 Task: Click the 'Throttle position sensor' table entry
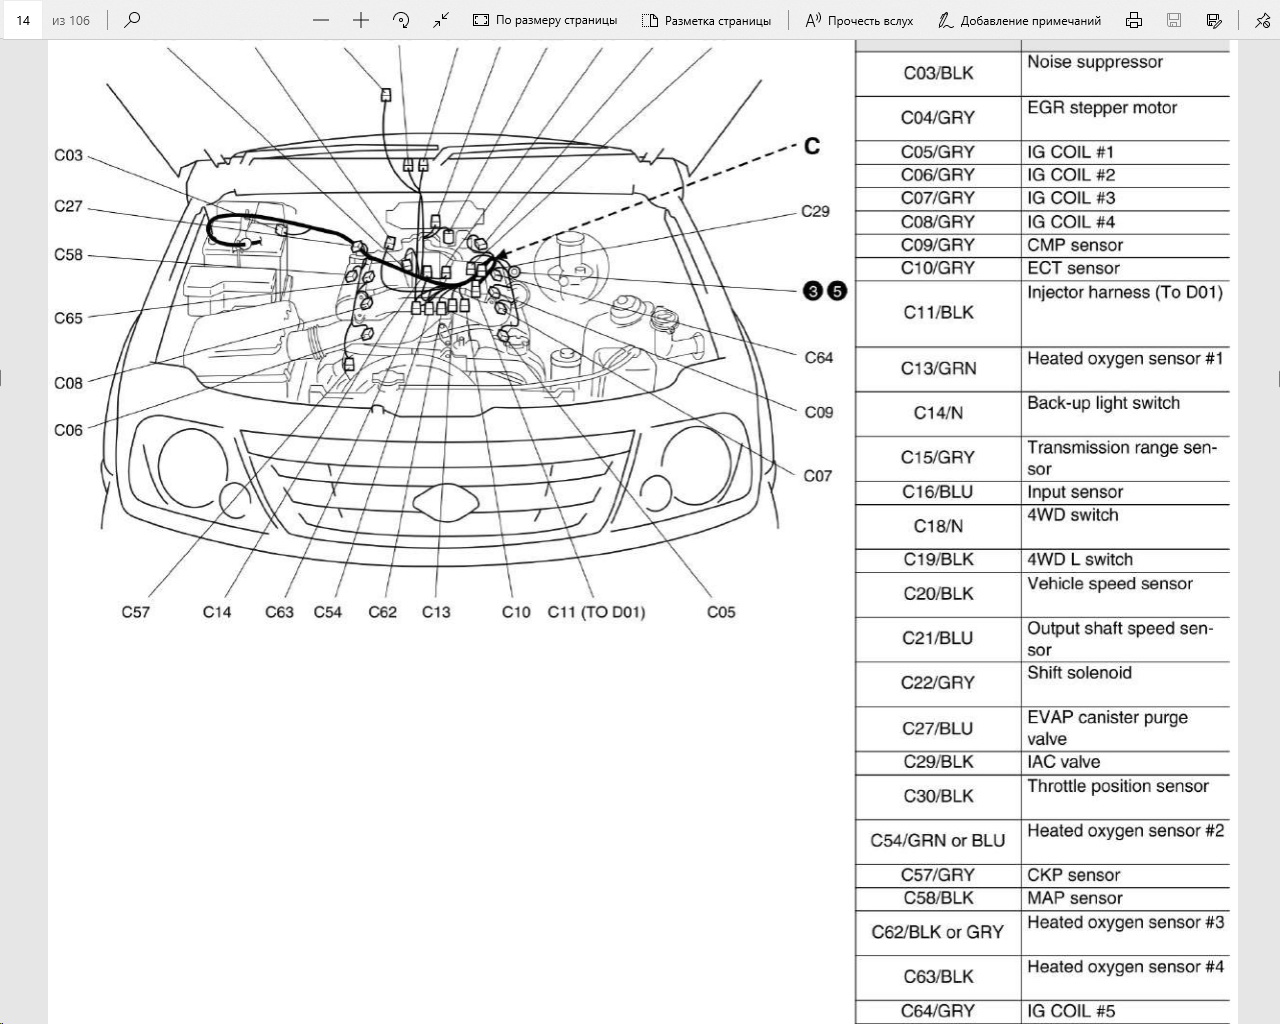(1117, 786)
